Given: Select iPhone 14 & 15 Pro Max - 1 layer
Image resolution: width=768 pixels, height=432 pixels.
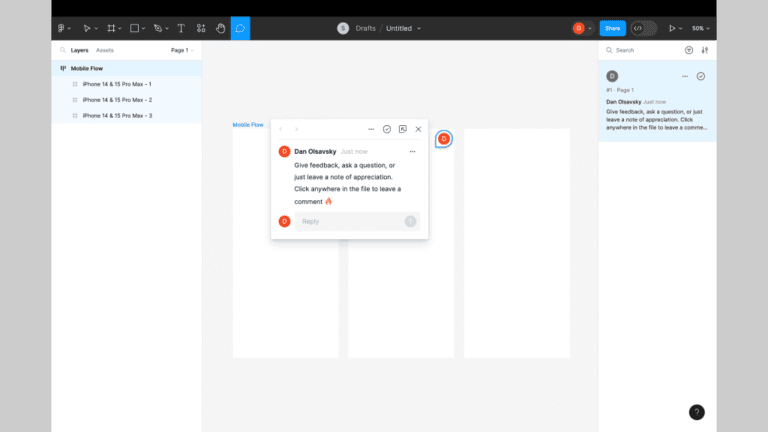Looking at the screenshot, I should point(126,84).
